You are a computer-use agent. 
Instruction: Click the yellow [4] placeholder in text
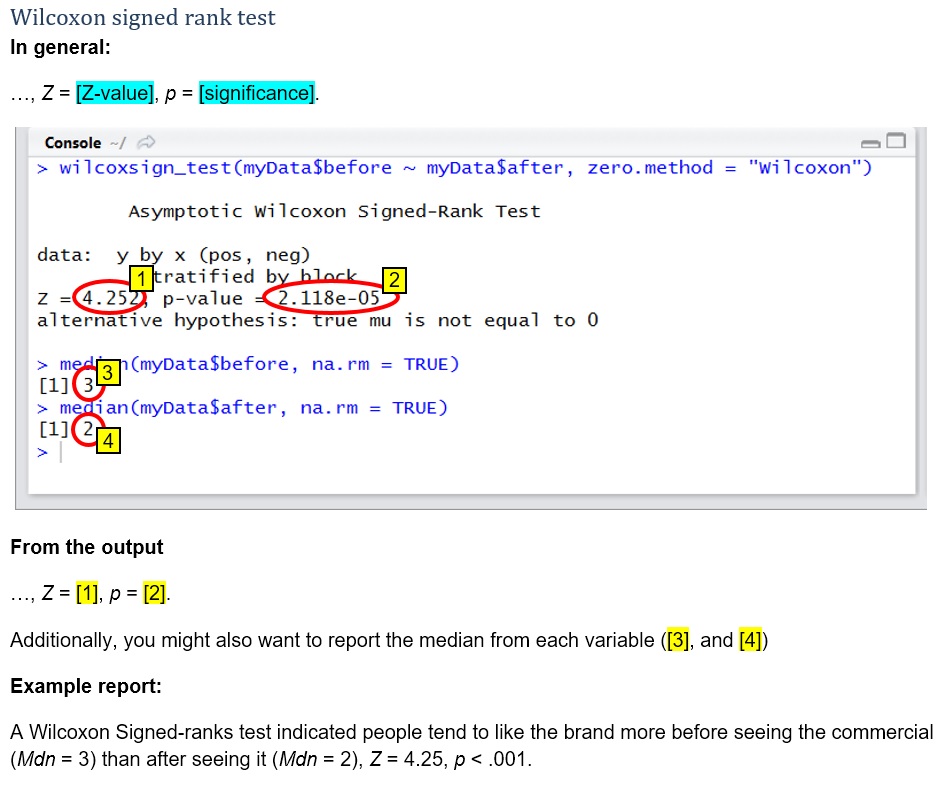[x=750, y=640]
